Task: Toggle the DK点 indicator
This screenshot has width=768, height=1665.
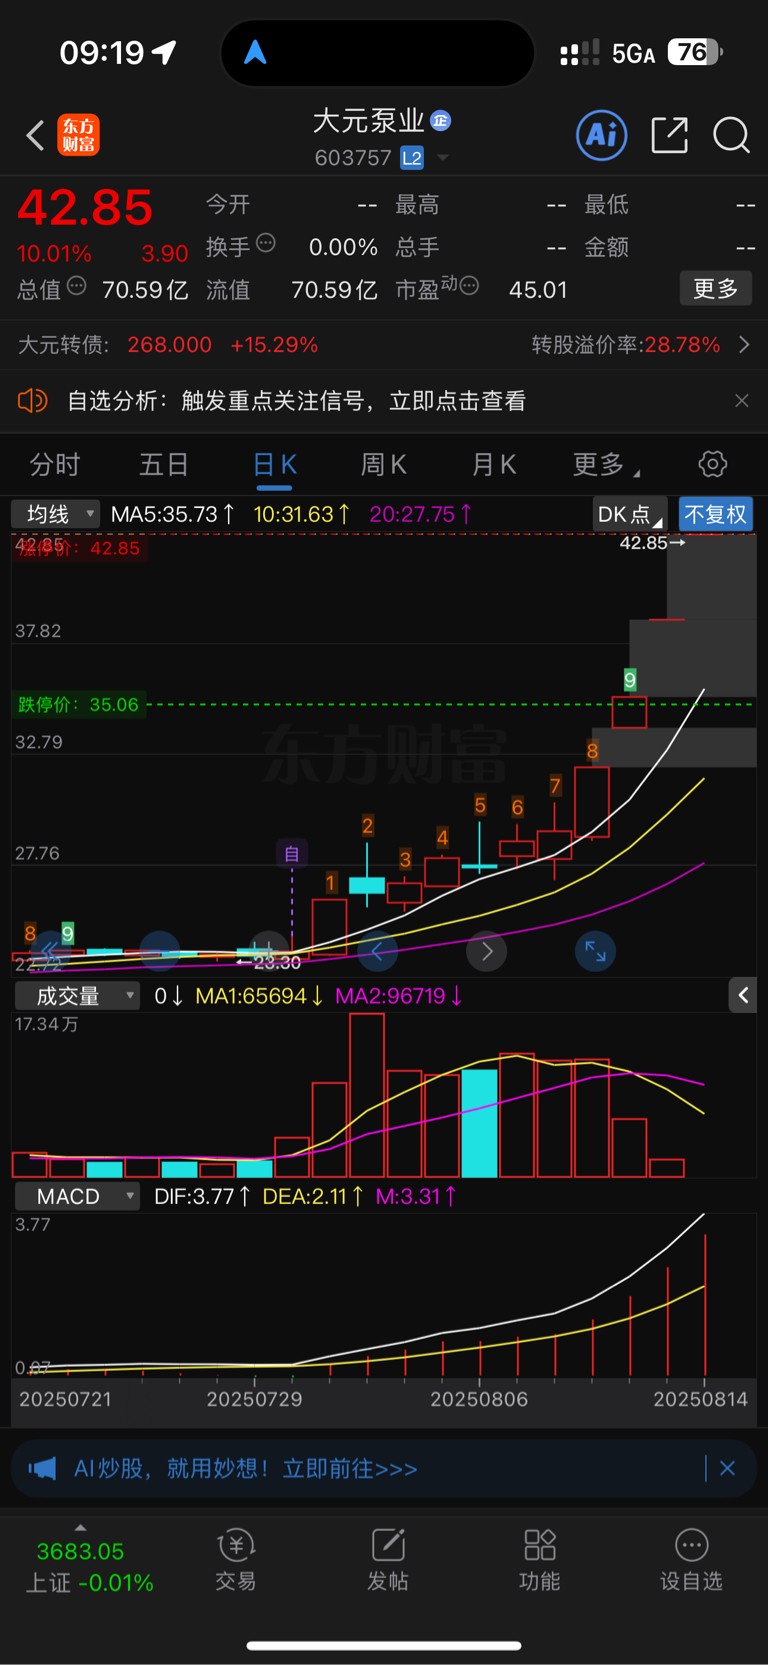Action: (629, 514)
